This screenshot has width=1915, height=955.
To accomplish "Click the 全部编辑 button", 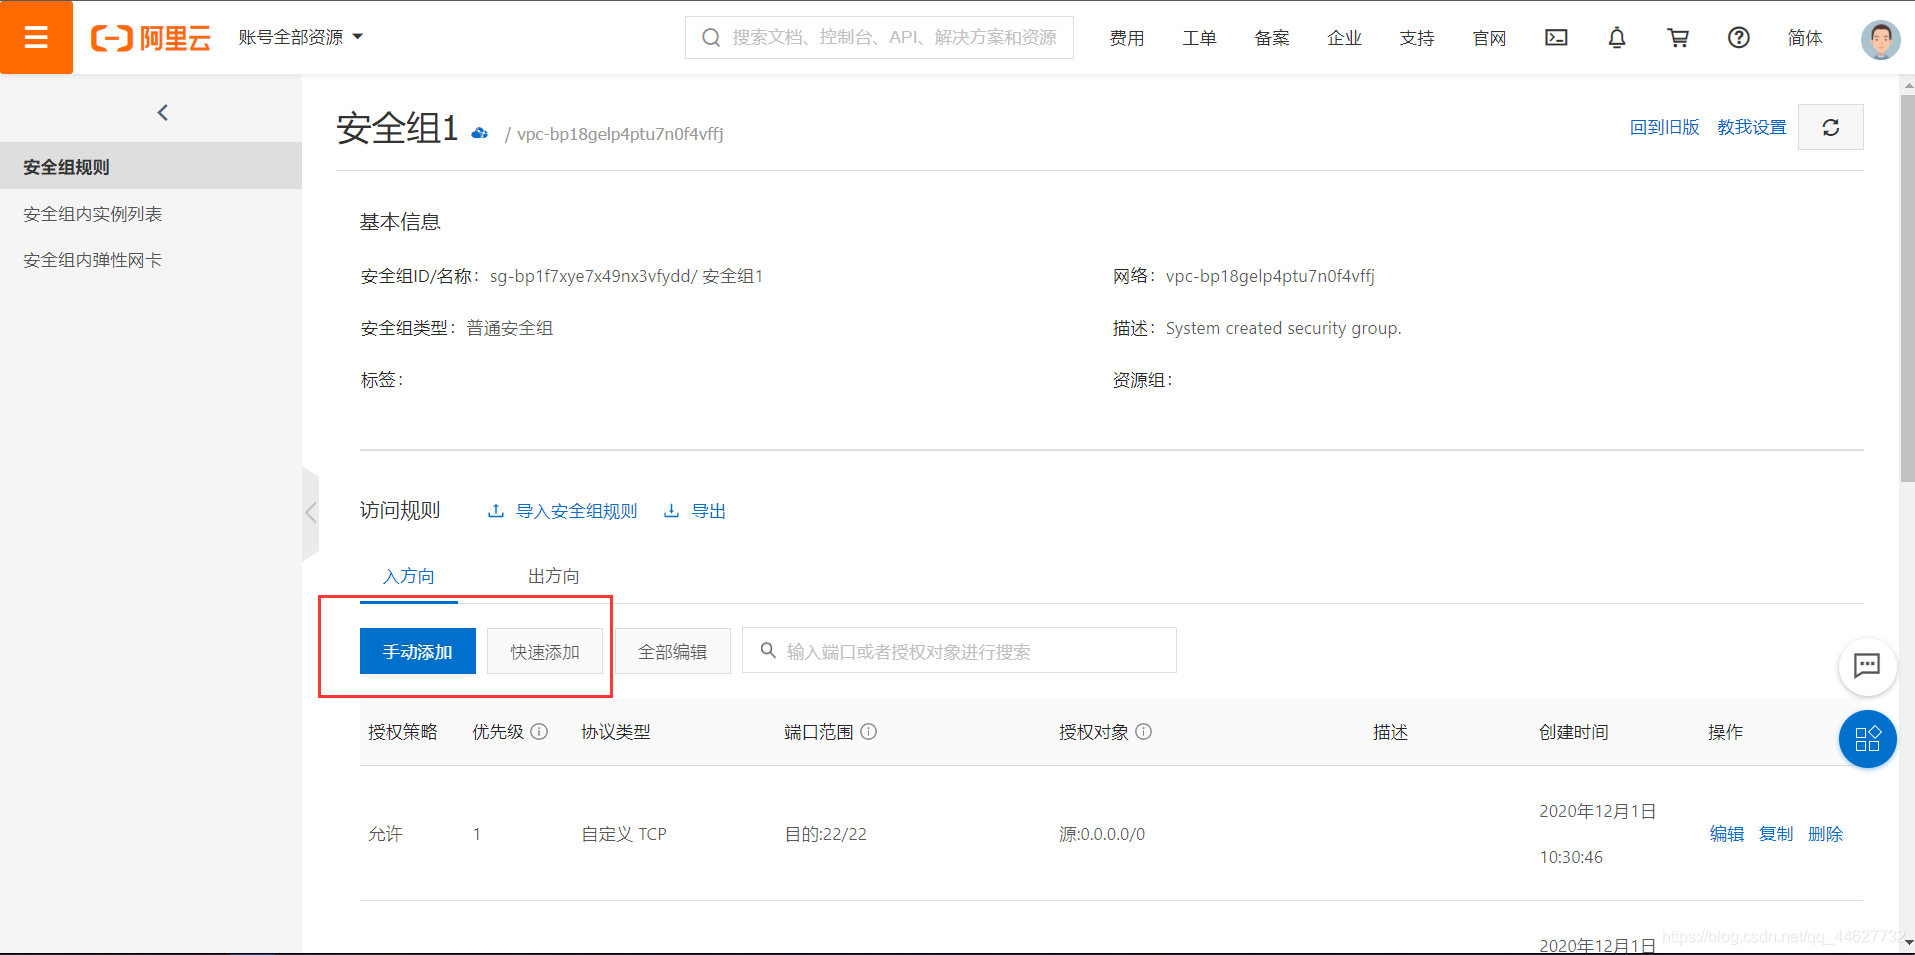I will pyautogui.click(x=672, y=651).
